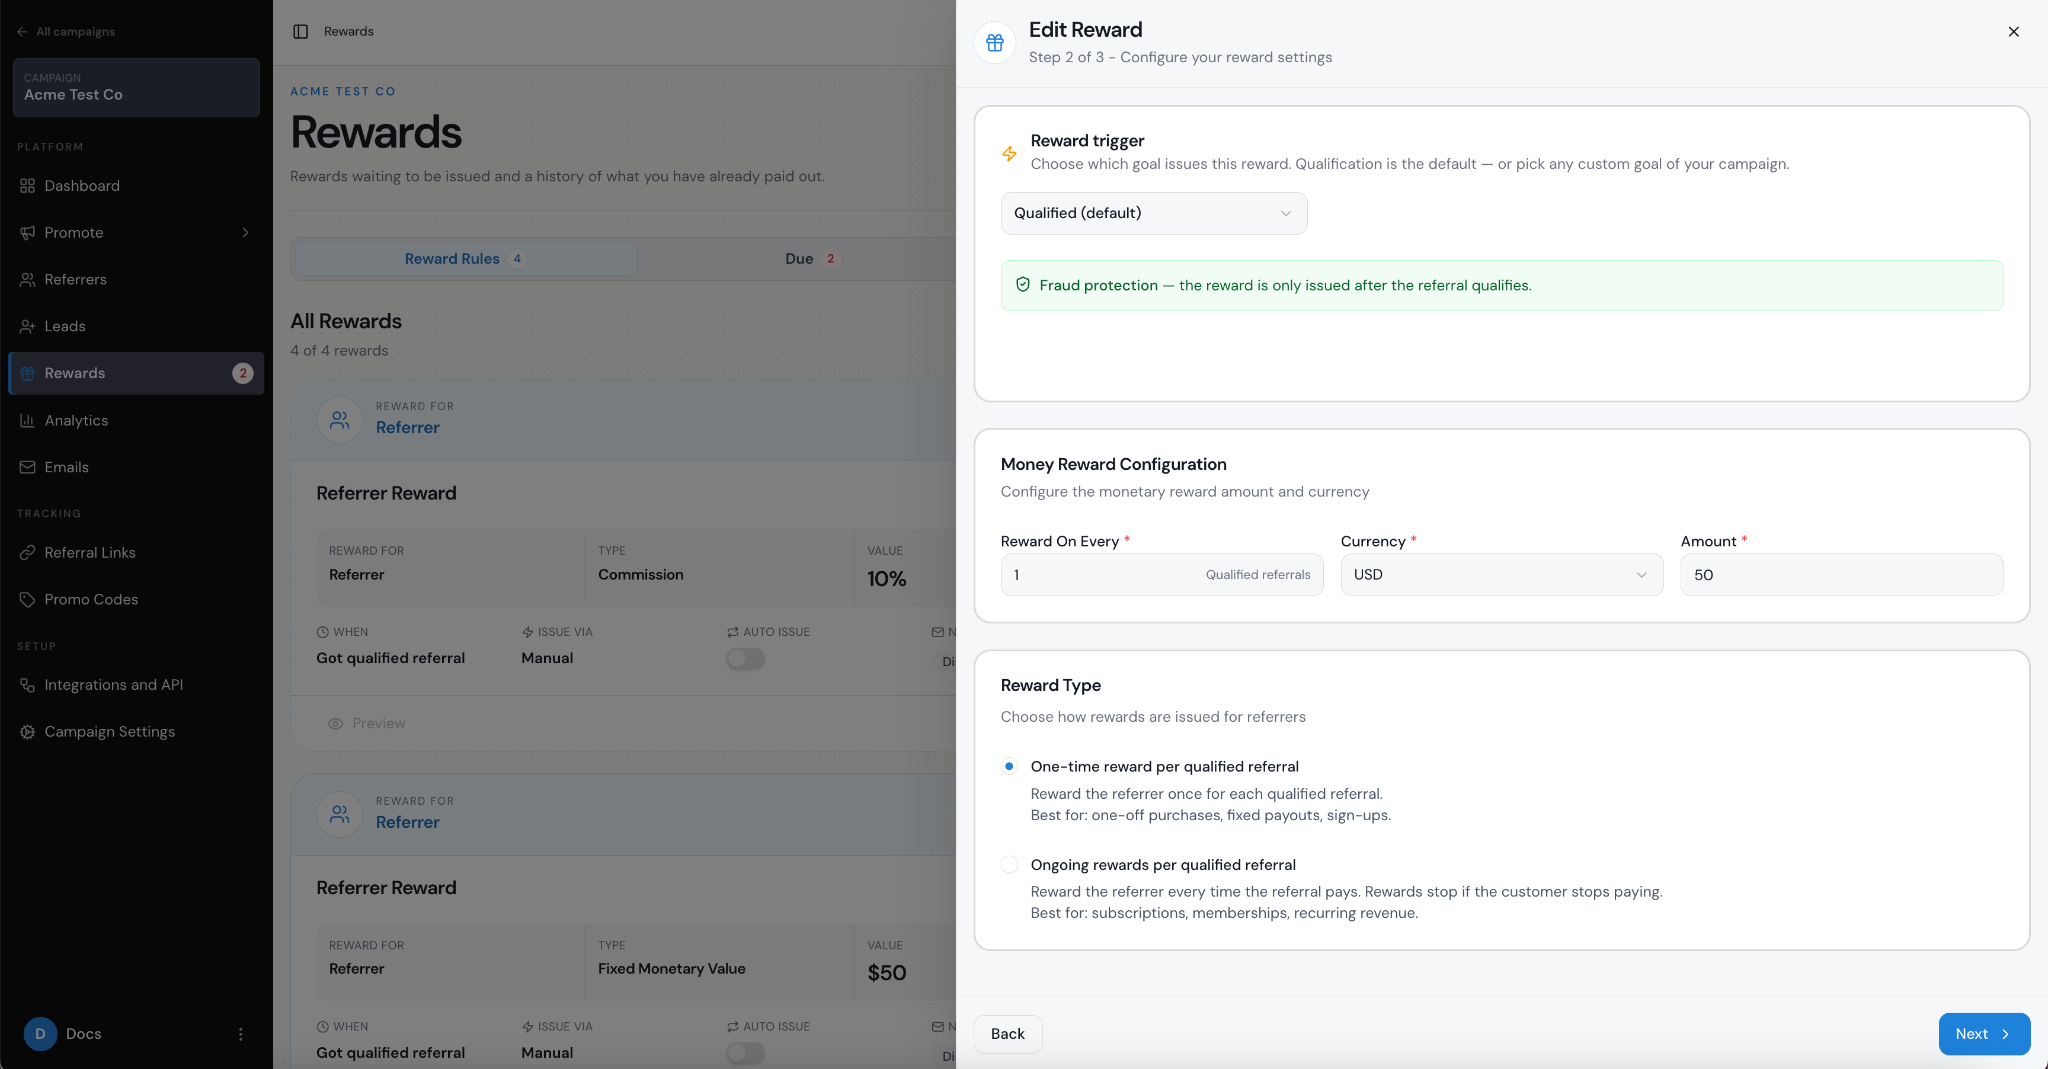Click the Referrers people icon in sidebar
The width and height of the screenshot is (2048, 1069).
[27, 280]
